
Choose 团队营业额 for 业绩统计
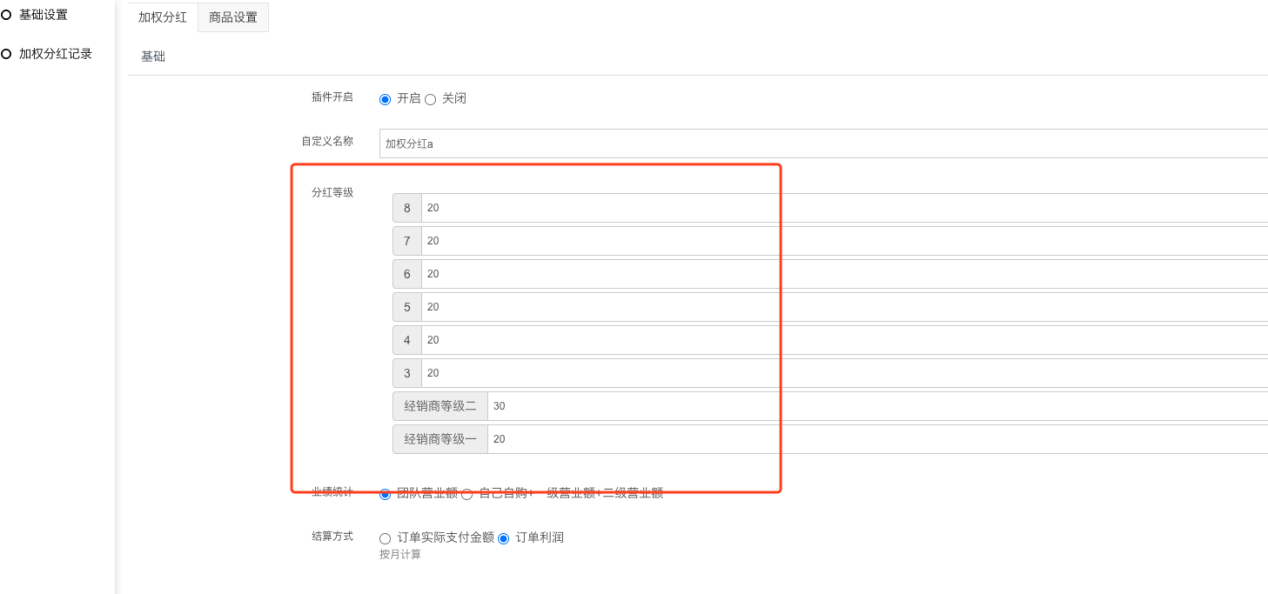click(385, 494)
